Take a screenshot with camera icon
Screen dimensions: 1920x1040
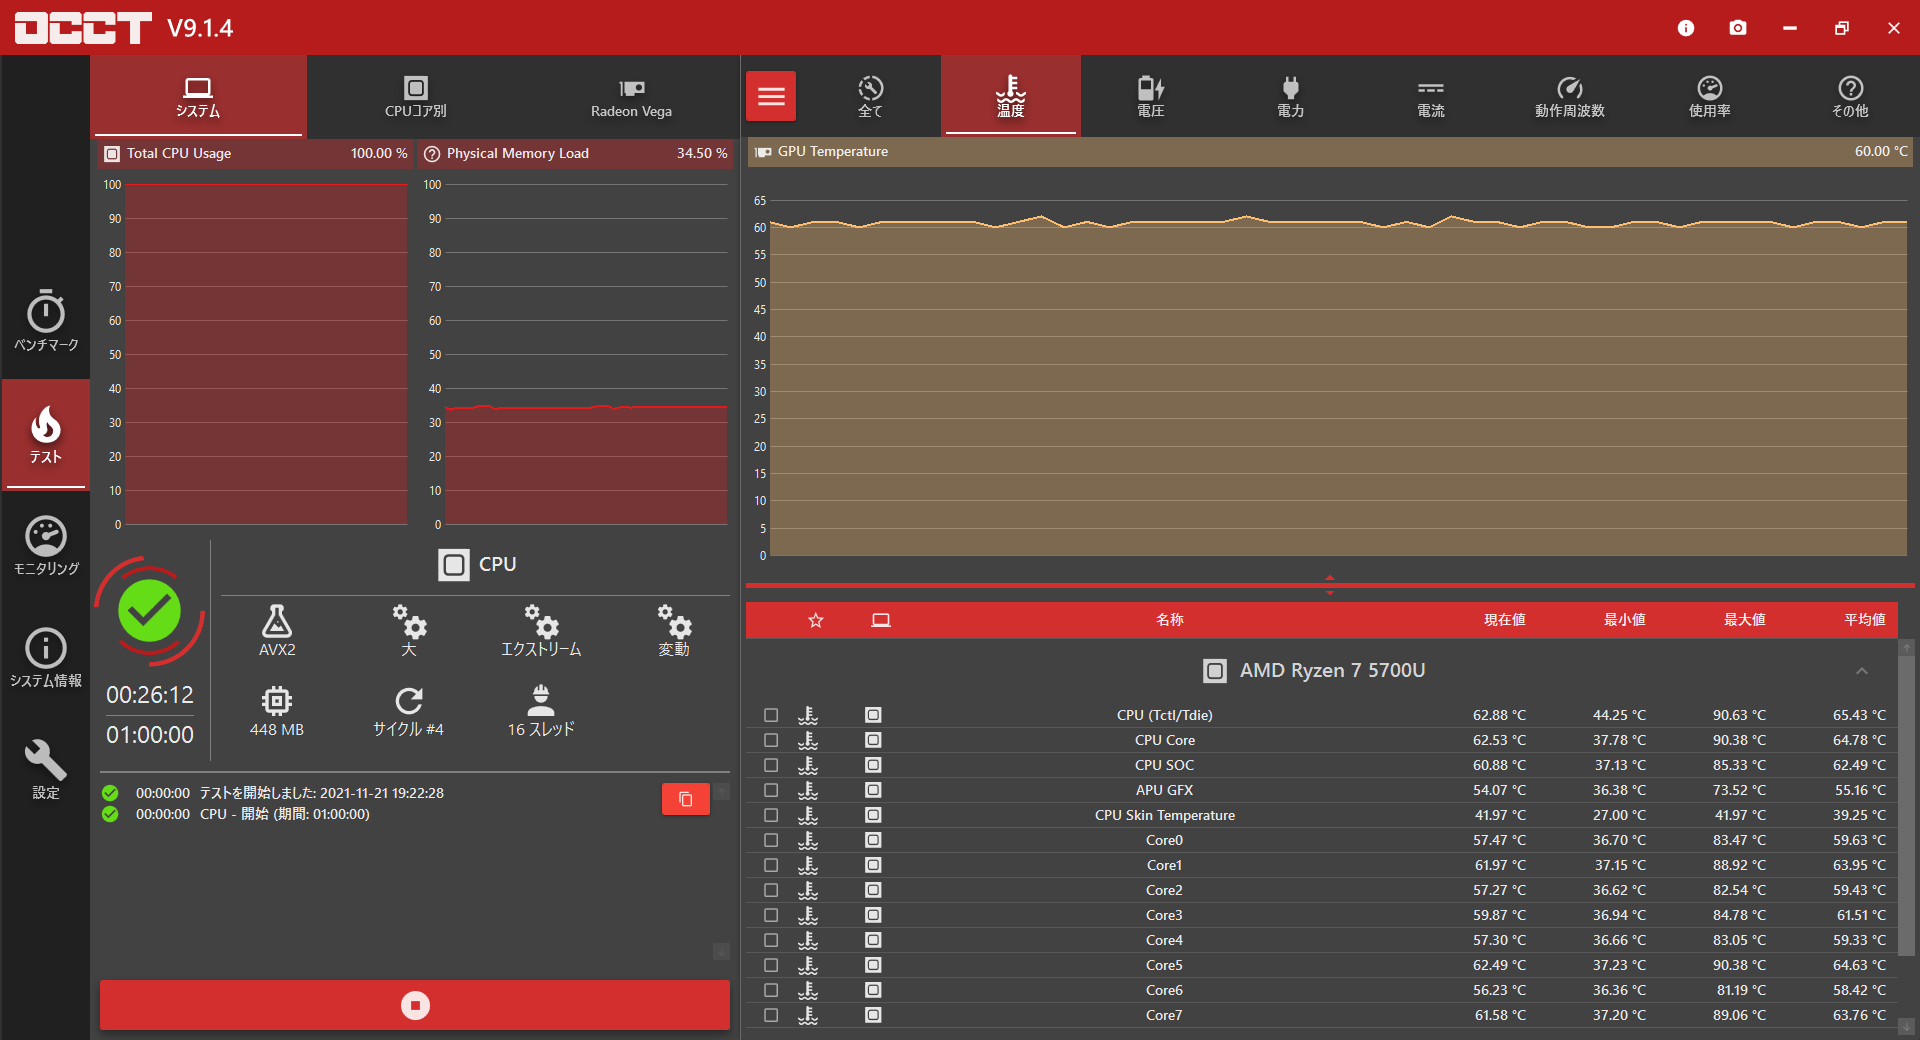pos(1738,28)
